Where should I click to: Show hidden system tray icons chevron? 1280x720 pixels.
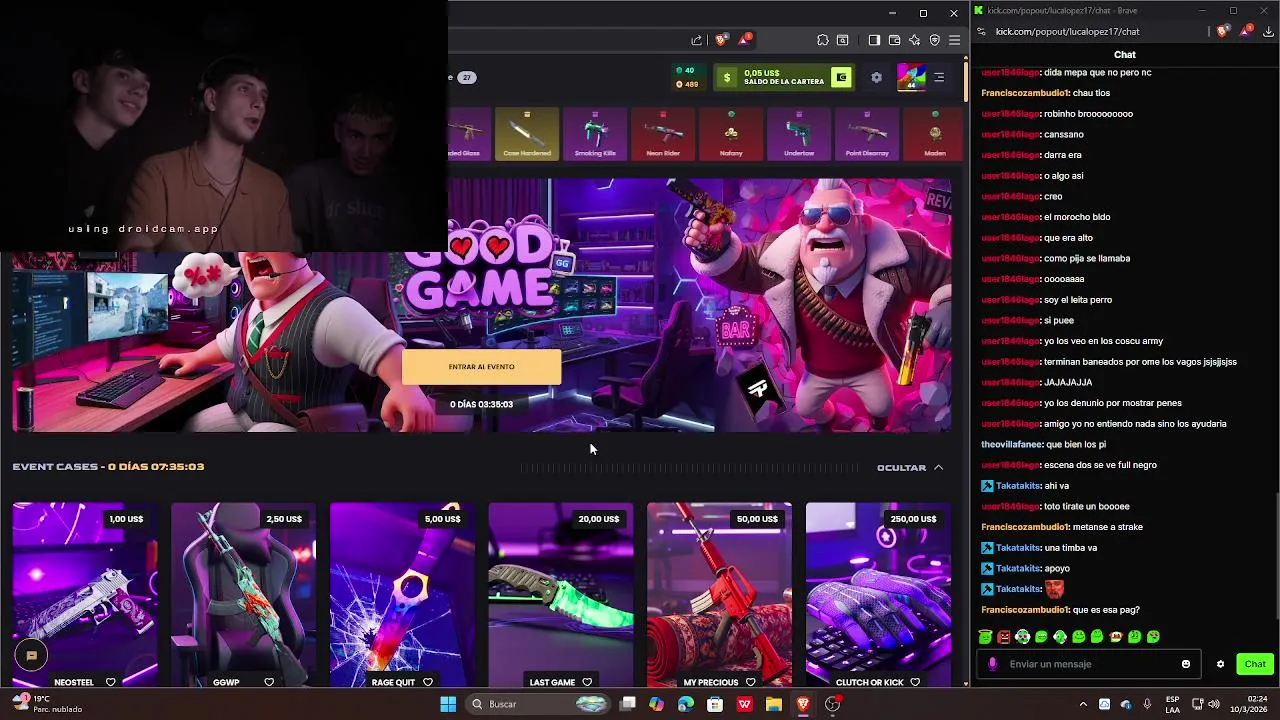(x=1083, y=704)
